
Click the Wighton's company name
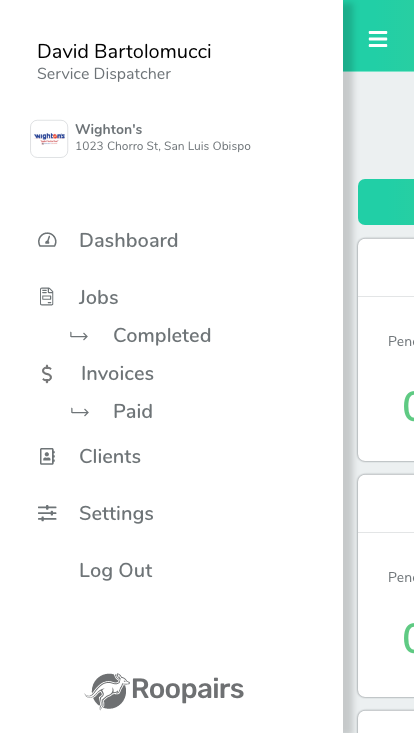[109, 129]
